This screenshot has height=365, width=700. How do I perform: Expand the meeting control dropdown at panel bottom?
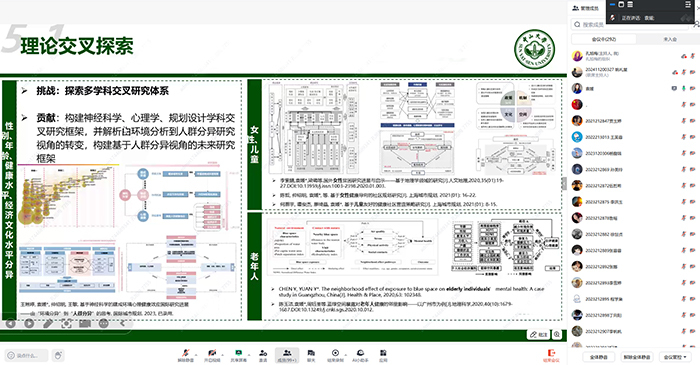pos(675,357)
